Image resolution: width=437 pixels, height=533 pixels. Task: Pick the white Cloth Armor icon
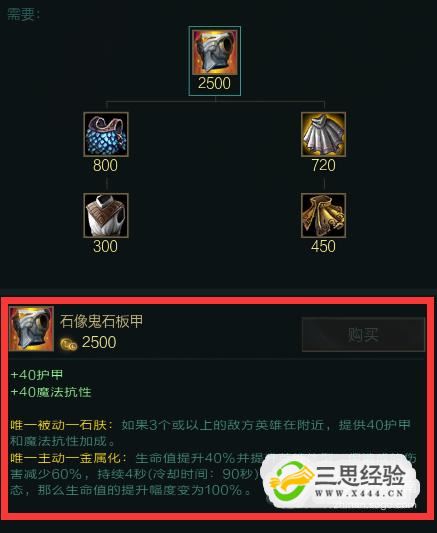pyautogui.click(x=106, y=215)
